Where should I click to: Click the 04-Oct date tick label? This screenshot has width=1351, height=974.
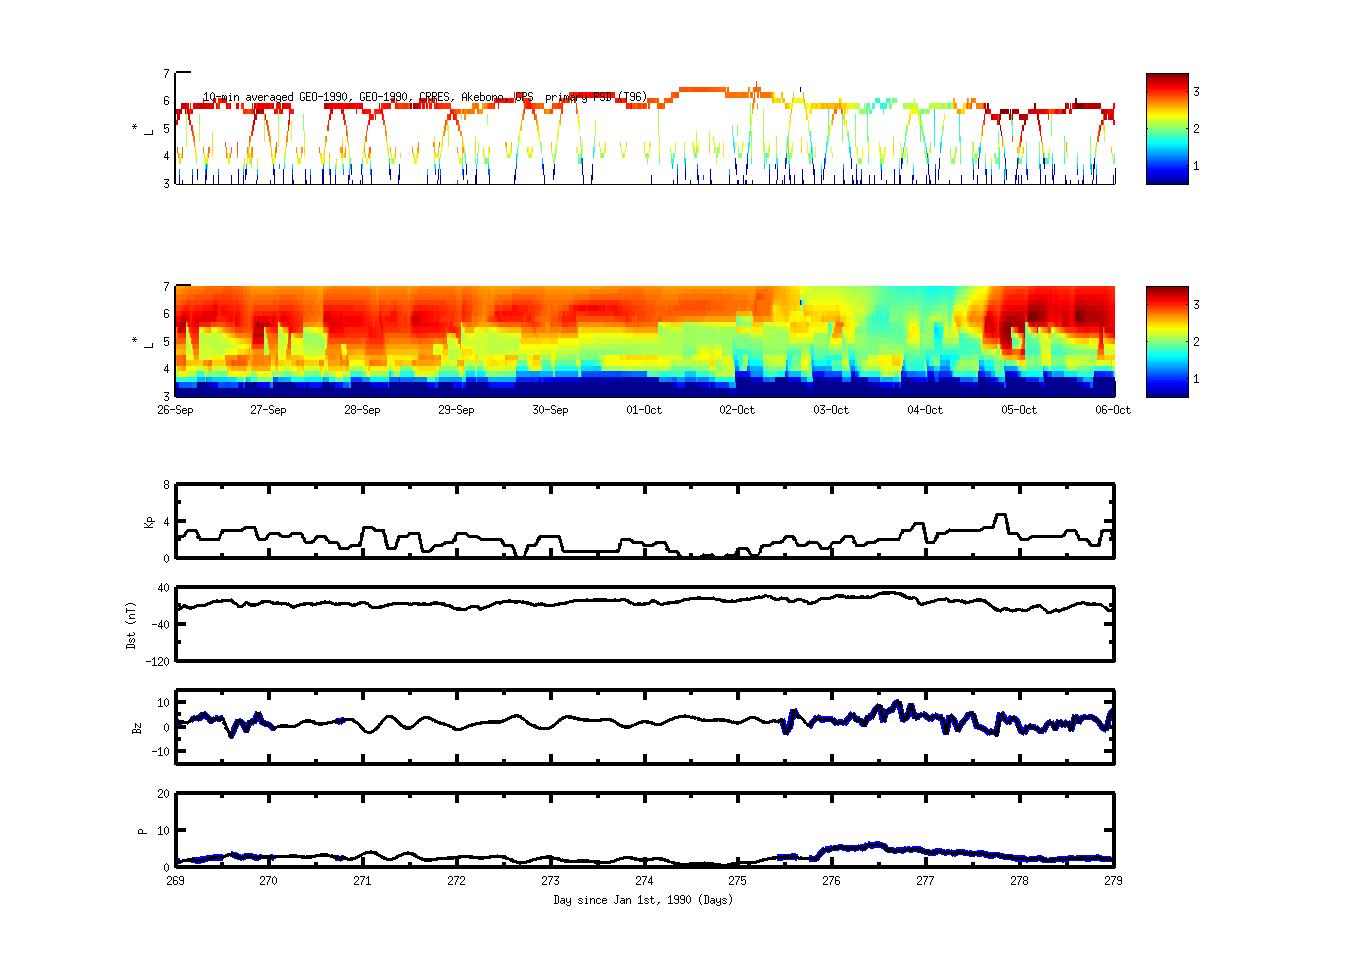pos(925,410)
